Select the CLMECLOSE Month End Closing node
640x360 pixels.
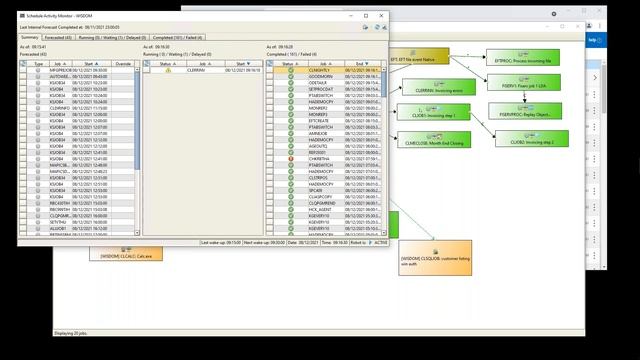pos(434,140)
